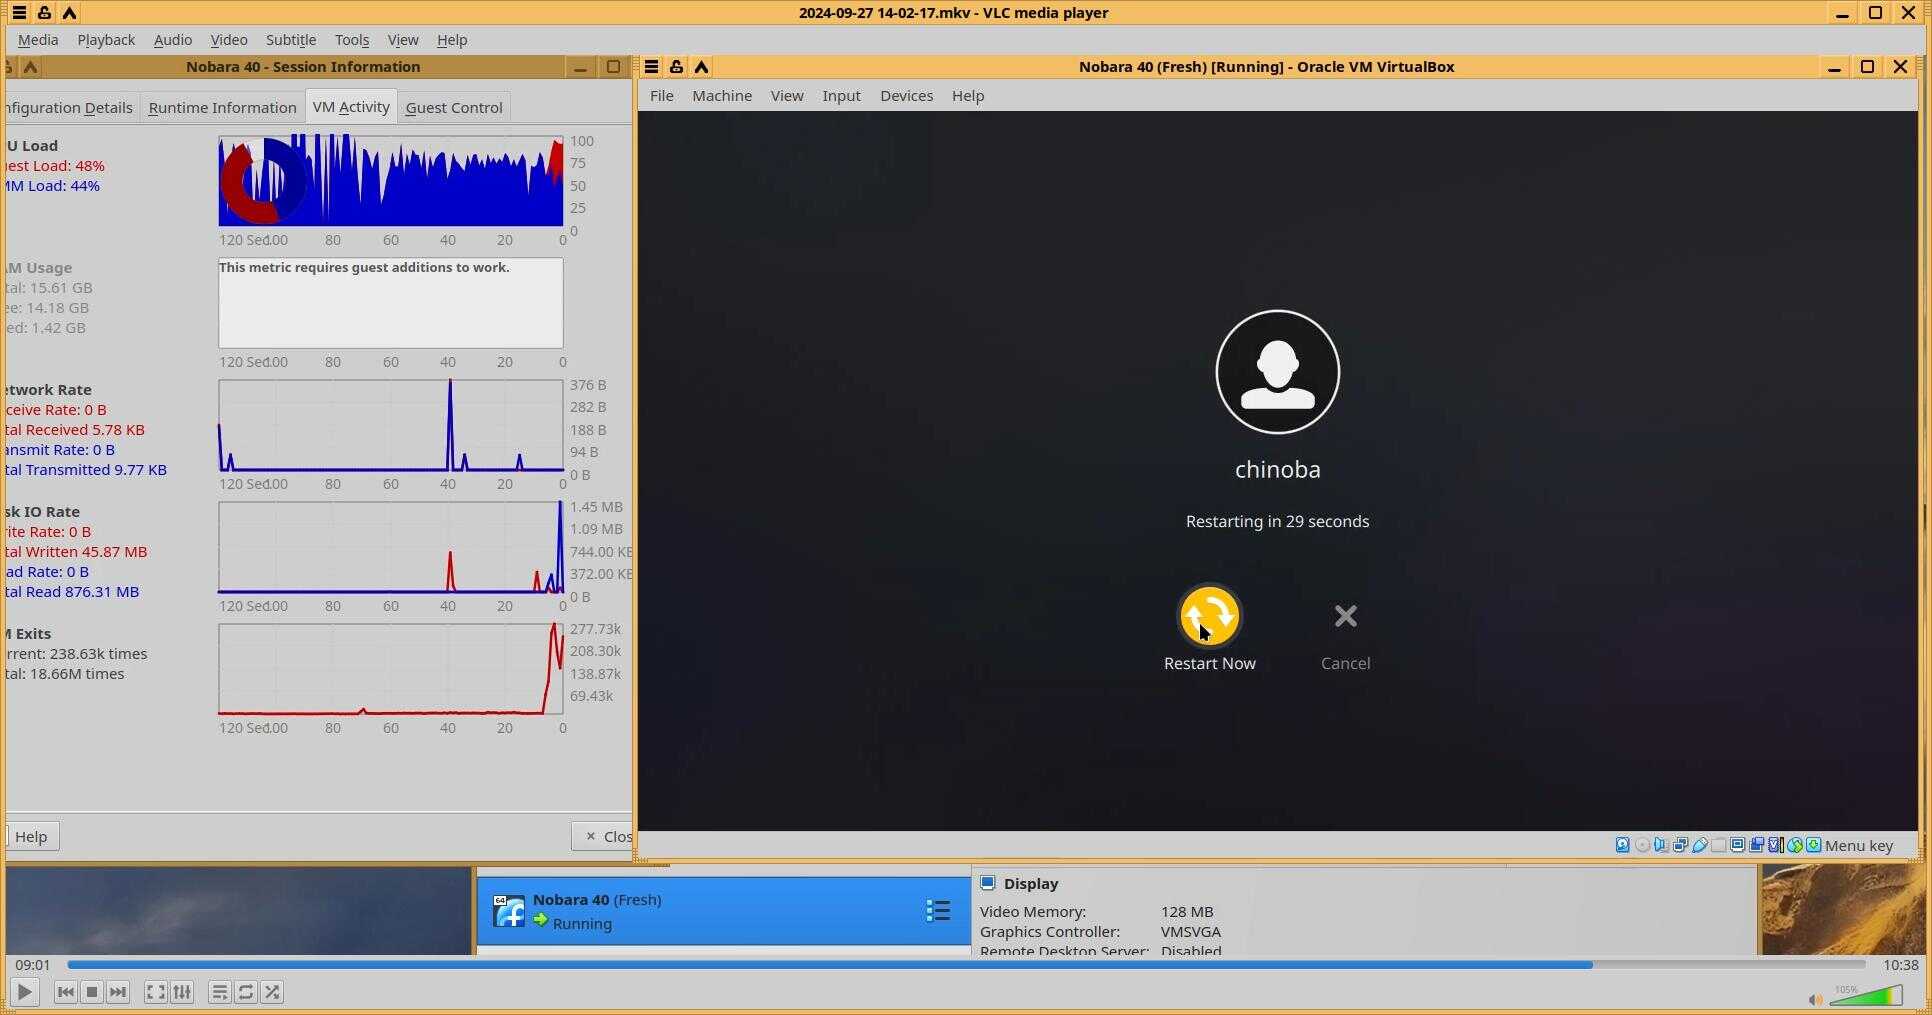The height and width of the screenshot is (1015, 1932).
Task: Skip to next media in VLC
Action: pos(118,992)
